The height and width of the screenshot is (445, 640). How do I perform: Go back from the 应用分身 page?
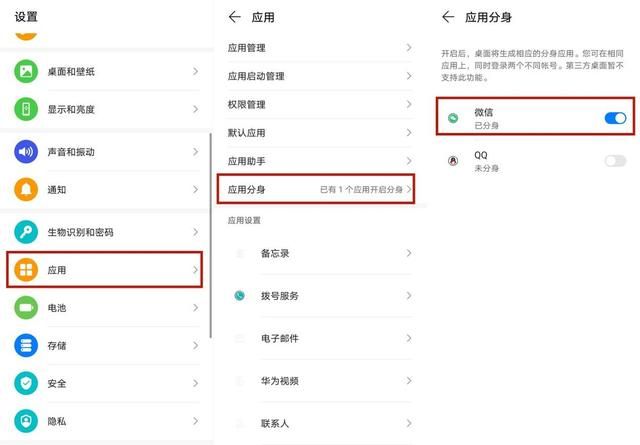tap(448, 17)
